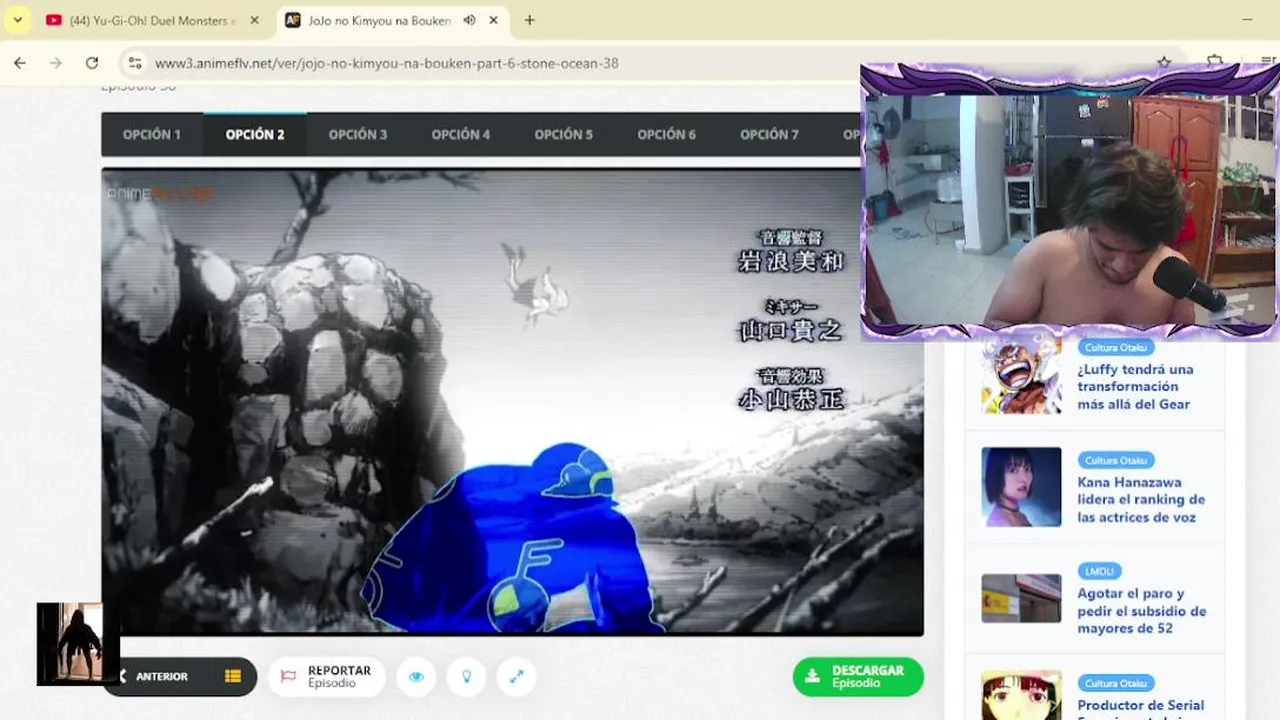Click the LMDLI tag label
This screenshot has height=720, width=1280.
click(1099, 571)
